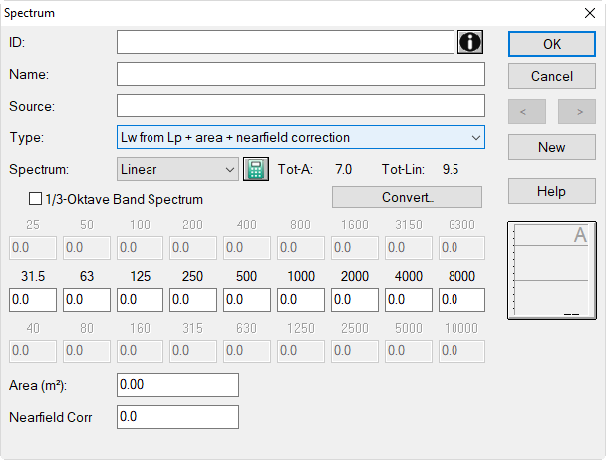Viewport: 606px width, 460px height.
Task: Click the disabled 315 Hz value field
Action: (193, 351)
